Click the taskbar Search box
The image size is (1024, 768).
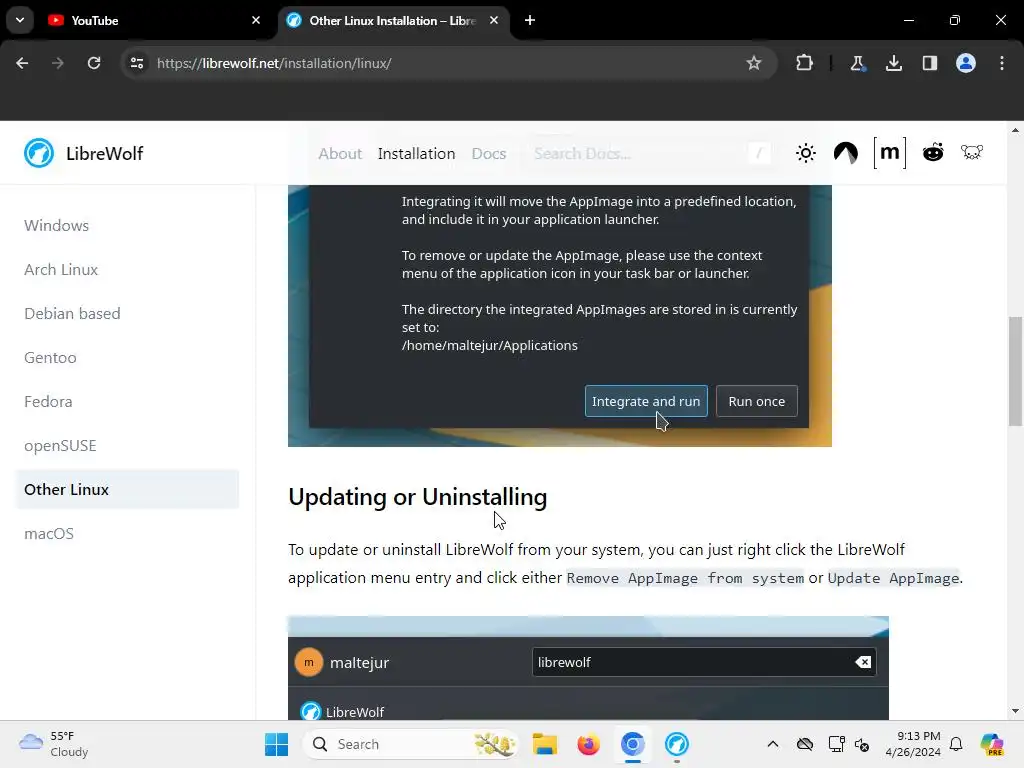(x=411, y=744)
